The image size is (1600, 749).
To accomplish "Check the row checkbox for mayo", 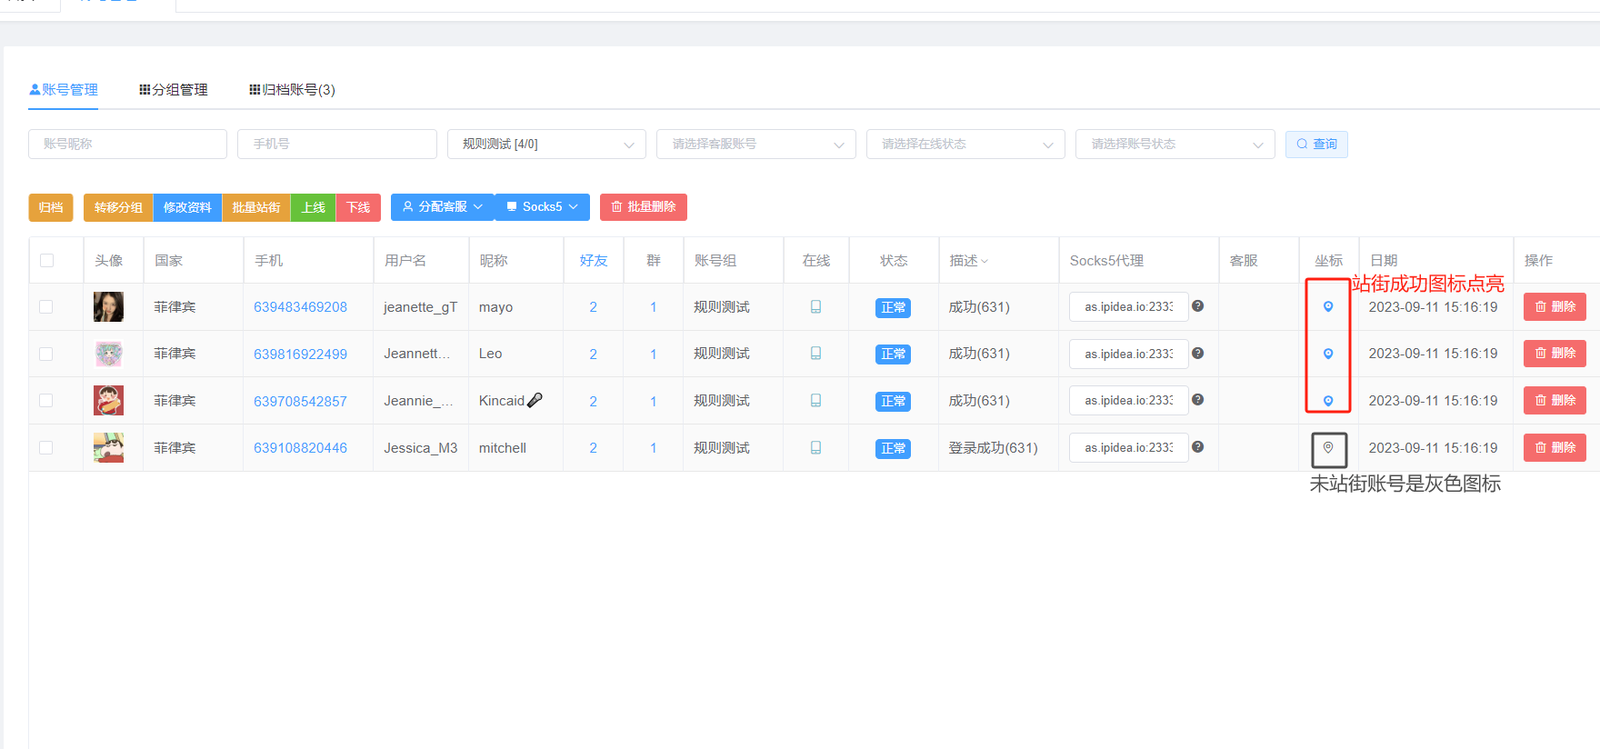I will (x=46, y=307).
